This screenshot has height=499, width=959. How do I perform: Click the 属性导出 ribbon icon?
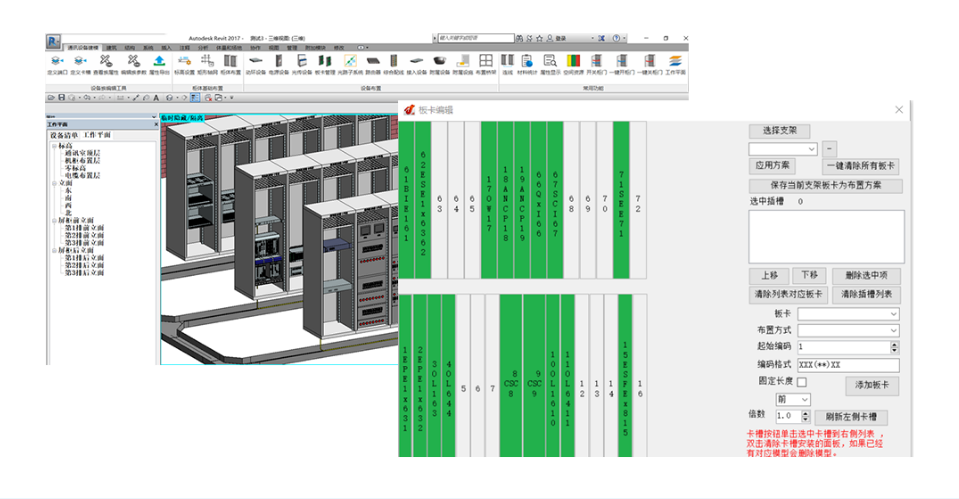[x=158, y=63]
